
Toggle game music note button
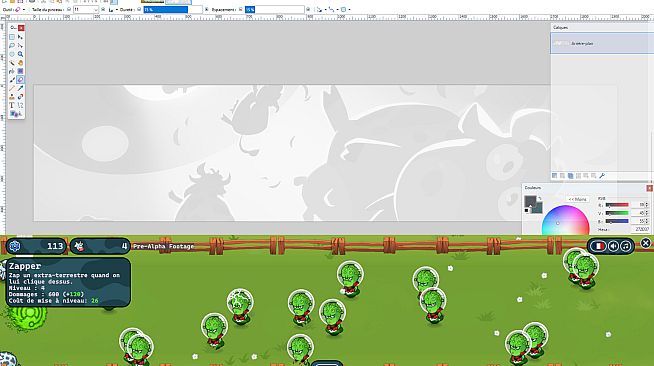pos(626,246)
